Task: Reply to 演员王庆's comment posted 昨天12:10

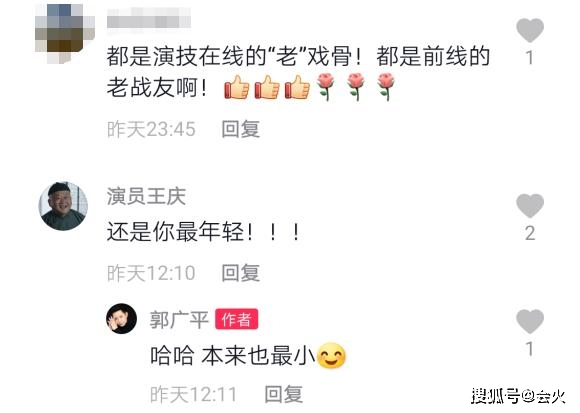Action: coord(240,273)
